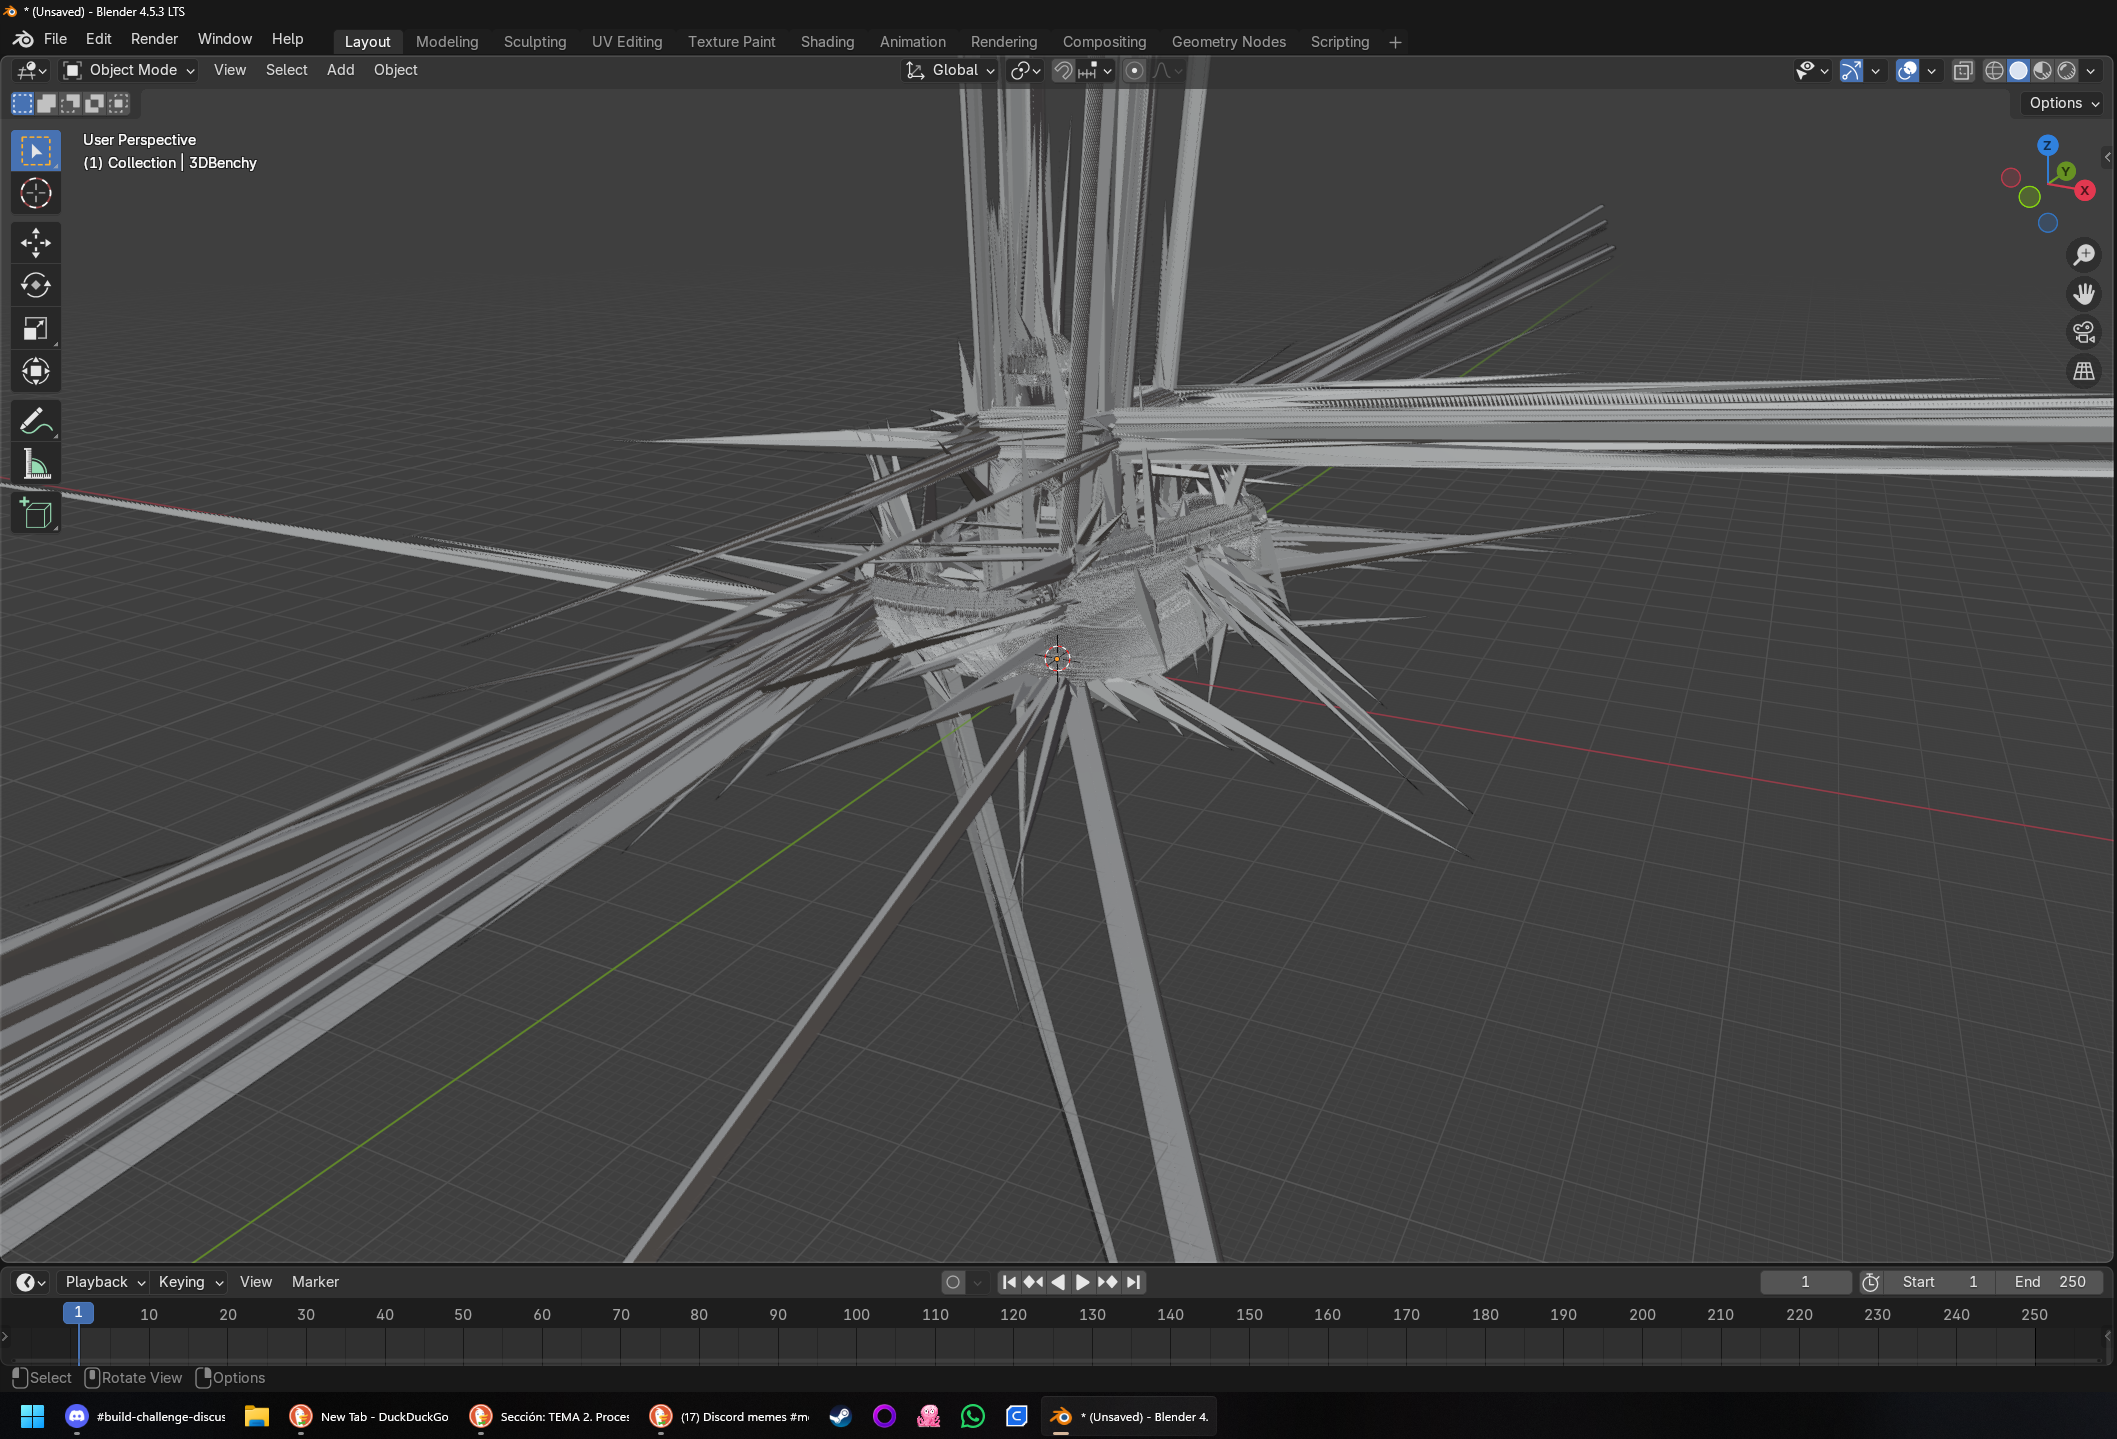Click the X axis on navigation gizmo
Screen dimensions: 2117x1439
[2085, 190]
